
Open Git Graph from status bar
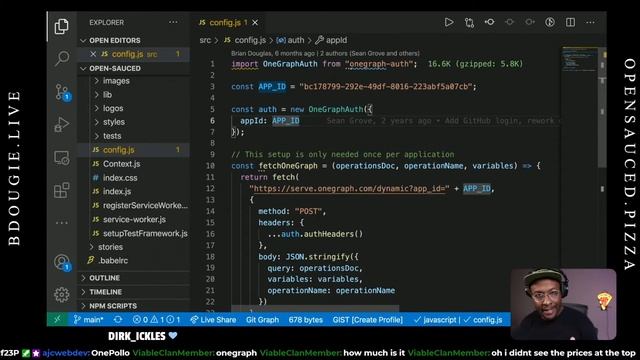pyautogui.click(x=262, y=320)
